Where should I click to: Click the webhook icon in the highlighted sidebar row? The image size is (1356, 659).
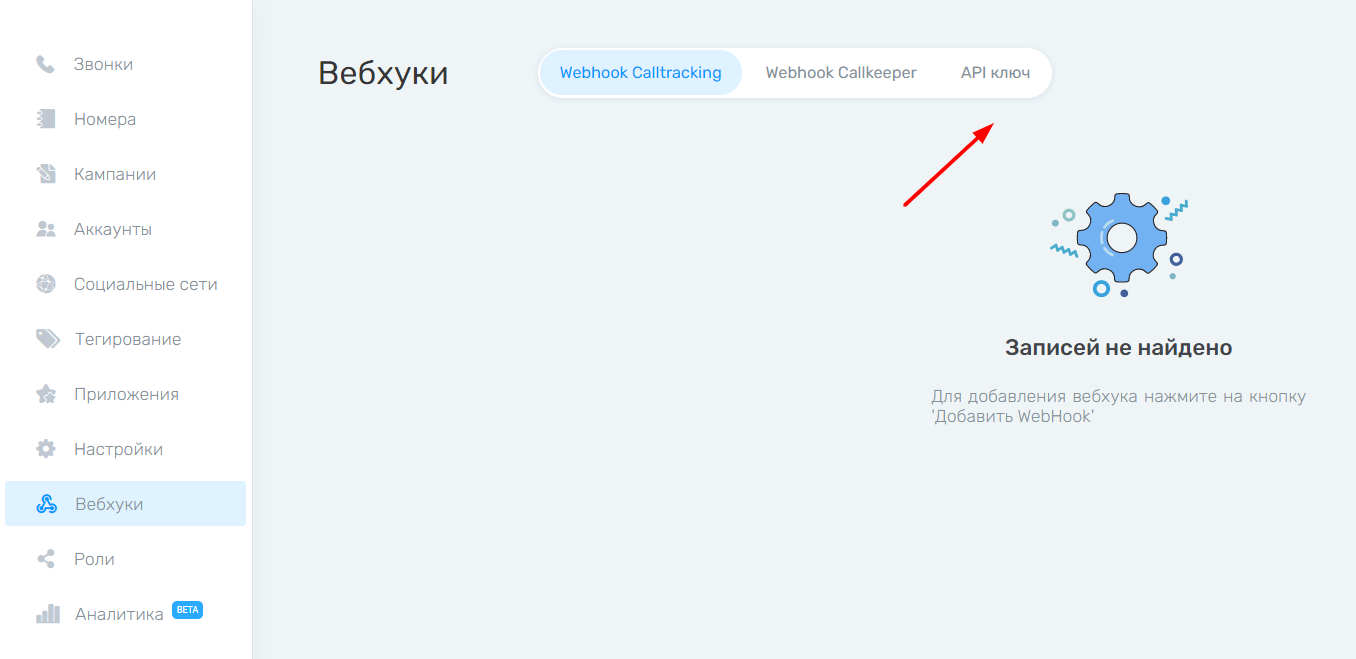pos(46,504)
